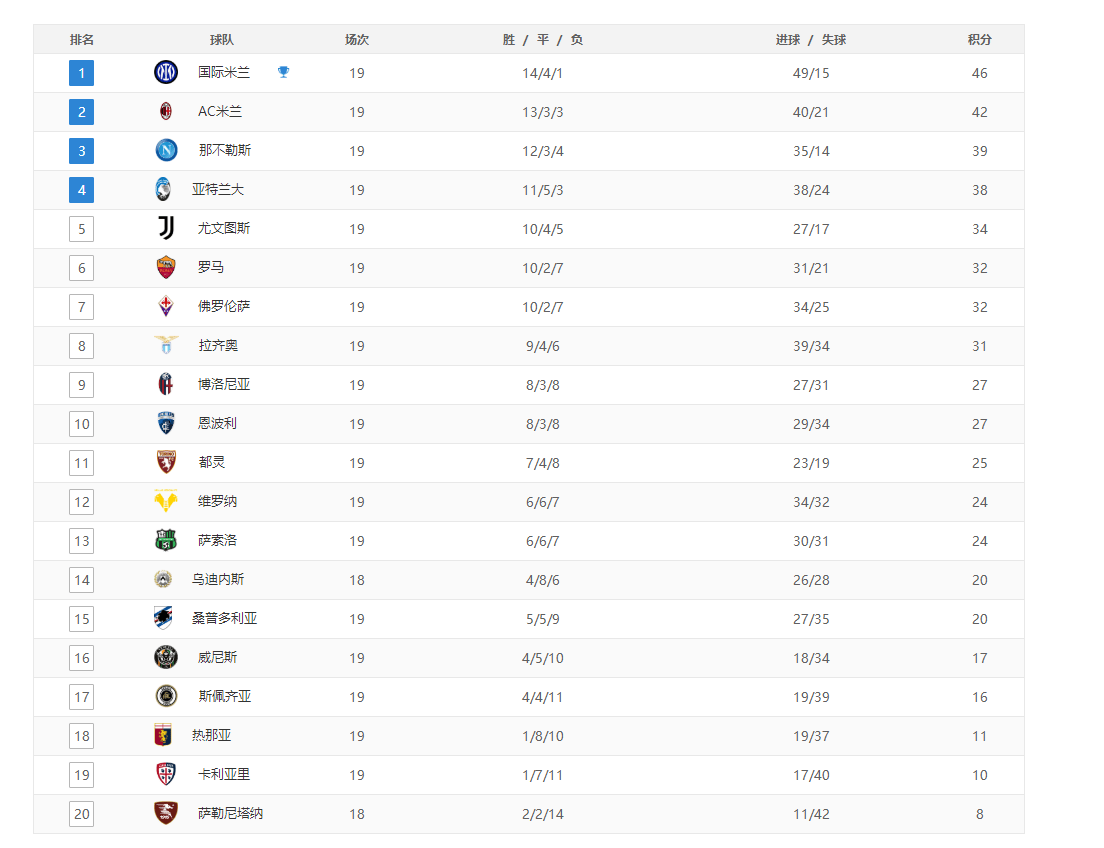This screenshot has width=1104, height=848.
Task: Open the 桑普多利亚 team link
Action: pyautogui.click(x=225, y=618)
